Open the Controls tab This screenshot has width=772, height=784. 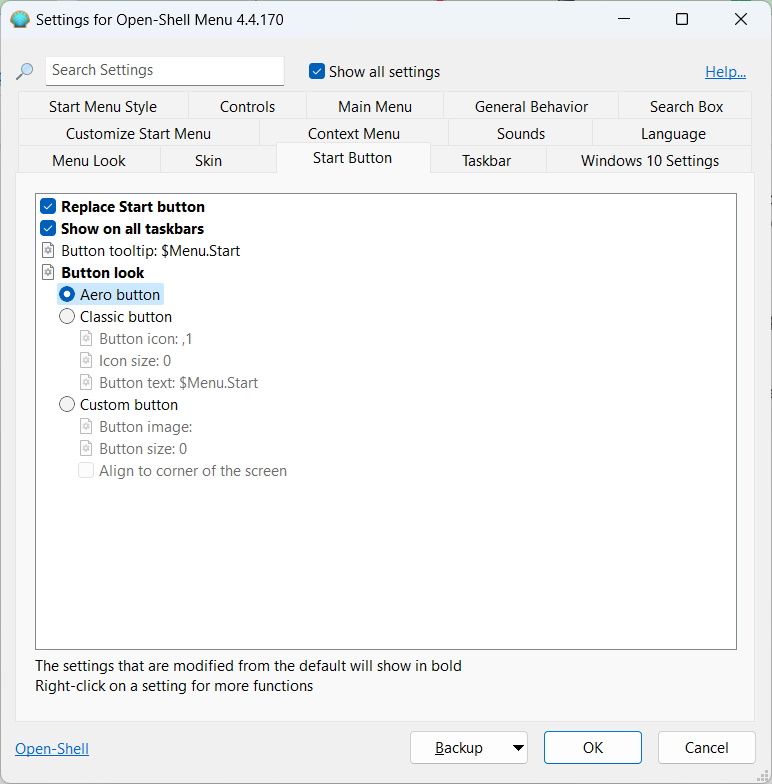(x=248, y=106)
